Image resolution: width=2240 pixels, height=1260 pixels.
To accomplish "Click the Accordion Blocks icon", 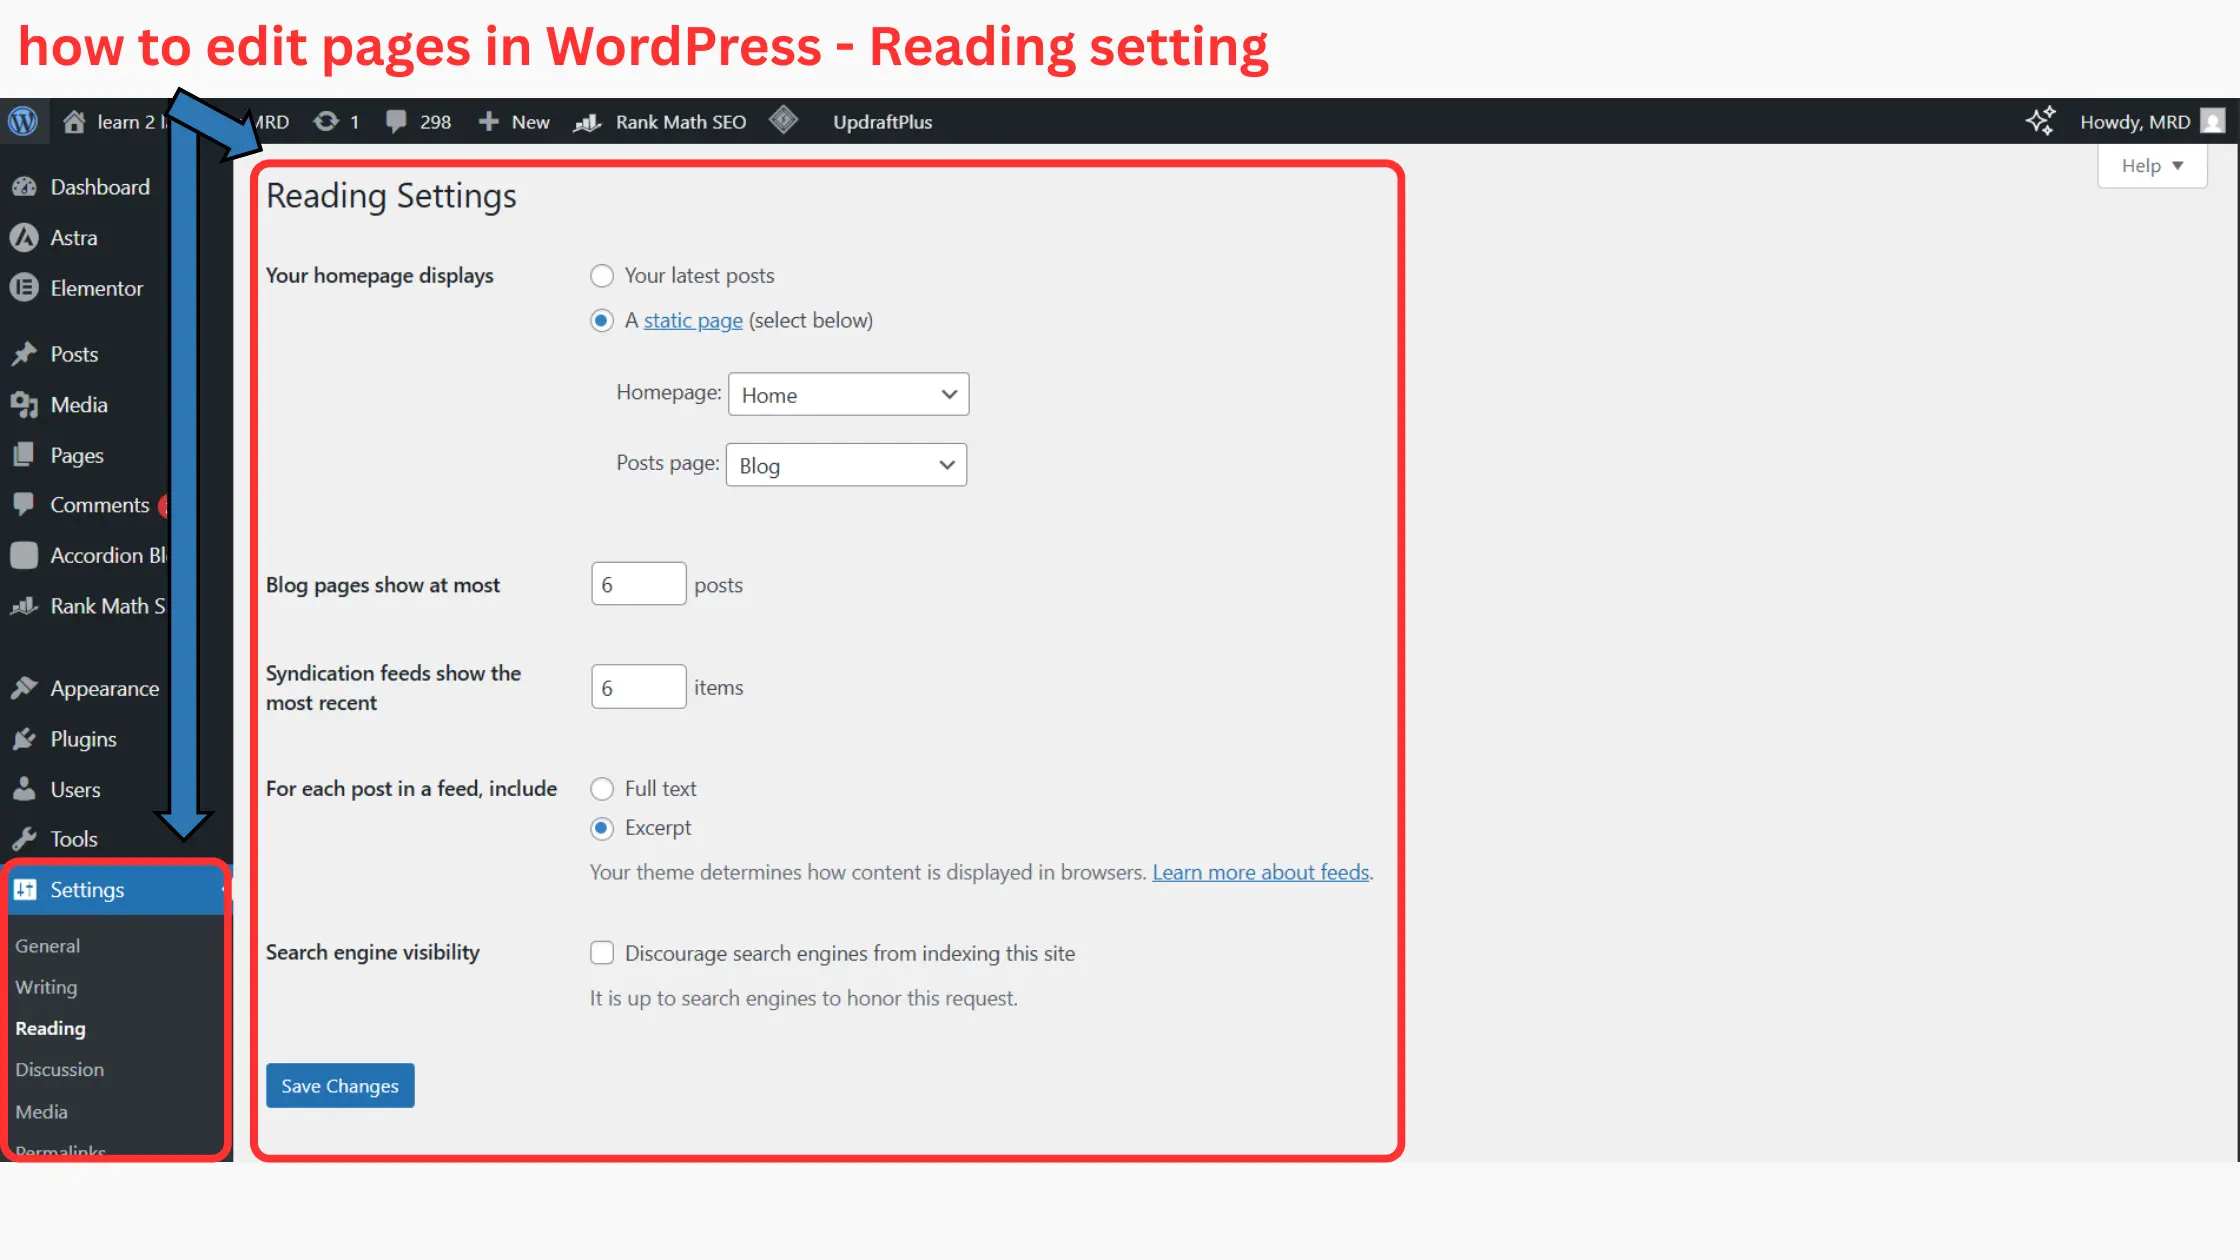I will click(24, 555).
